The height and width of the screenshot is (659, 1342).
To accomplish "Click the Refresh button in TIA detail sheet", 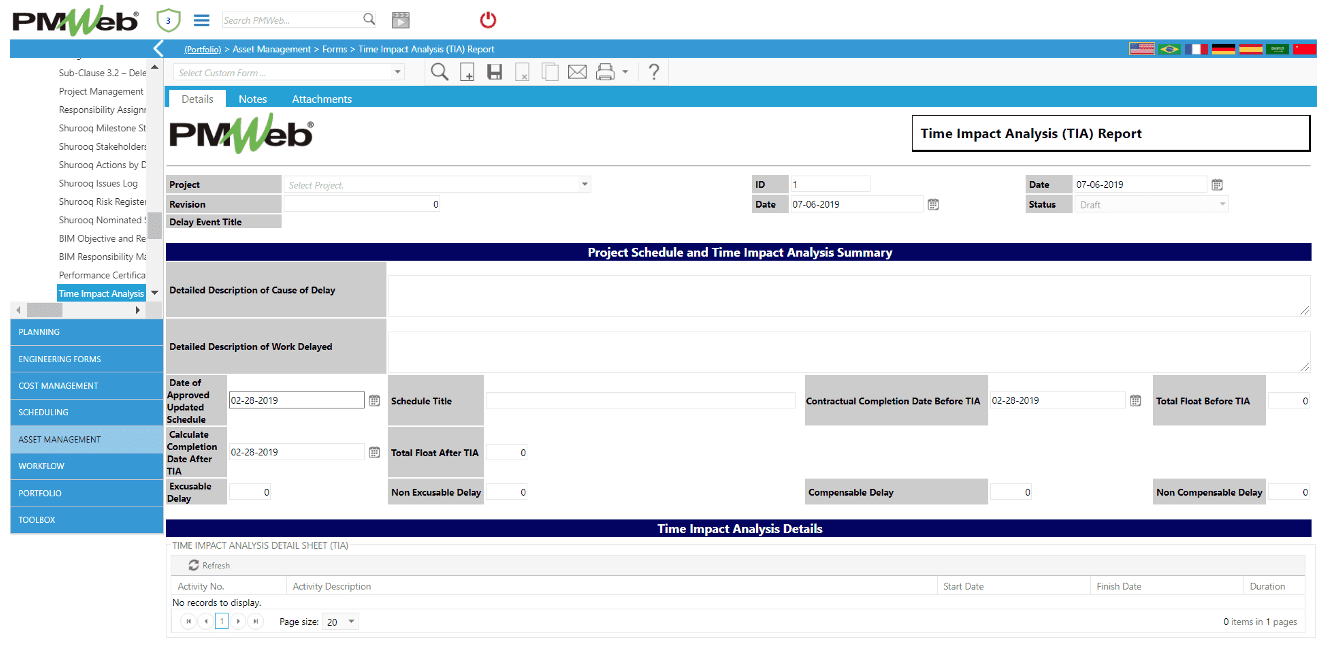I will [209, 566].
